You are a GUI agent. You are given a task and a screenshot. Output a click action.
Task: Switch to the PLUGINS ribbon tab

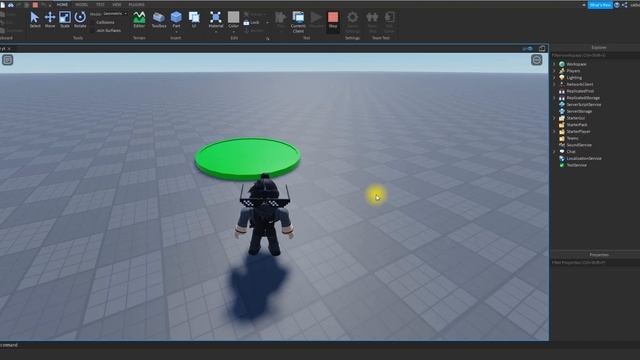[x=136, y=4]
